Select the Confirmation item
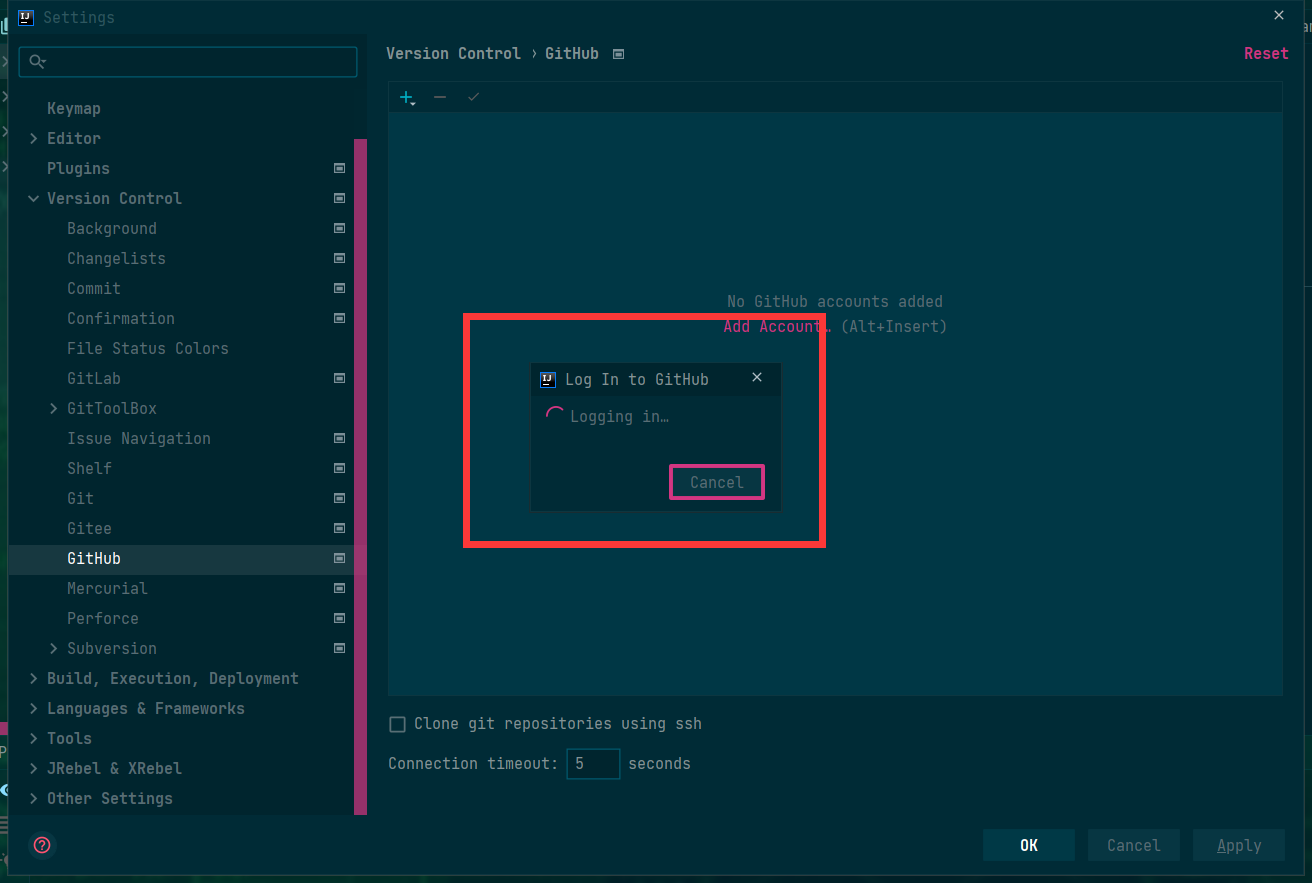This screenshot has height=883, width=1312. (x=121, y=318)
